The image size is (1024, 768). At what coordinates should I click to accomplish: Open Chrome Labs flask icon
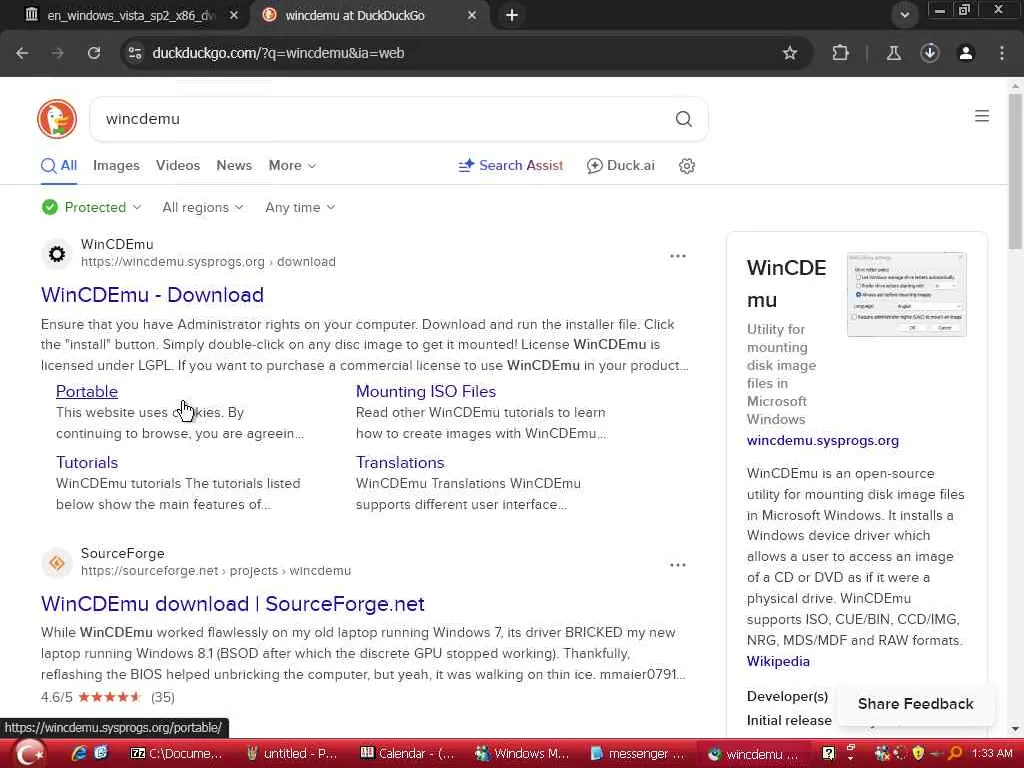coord(893,53)
